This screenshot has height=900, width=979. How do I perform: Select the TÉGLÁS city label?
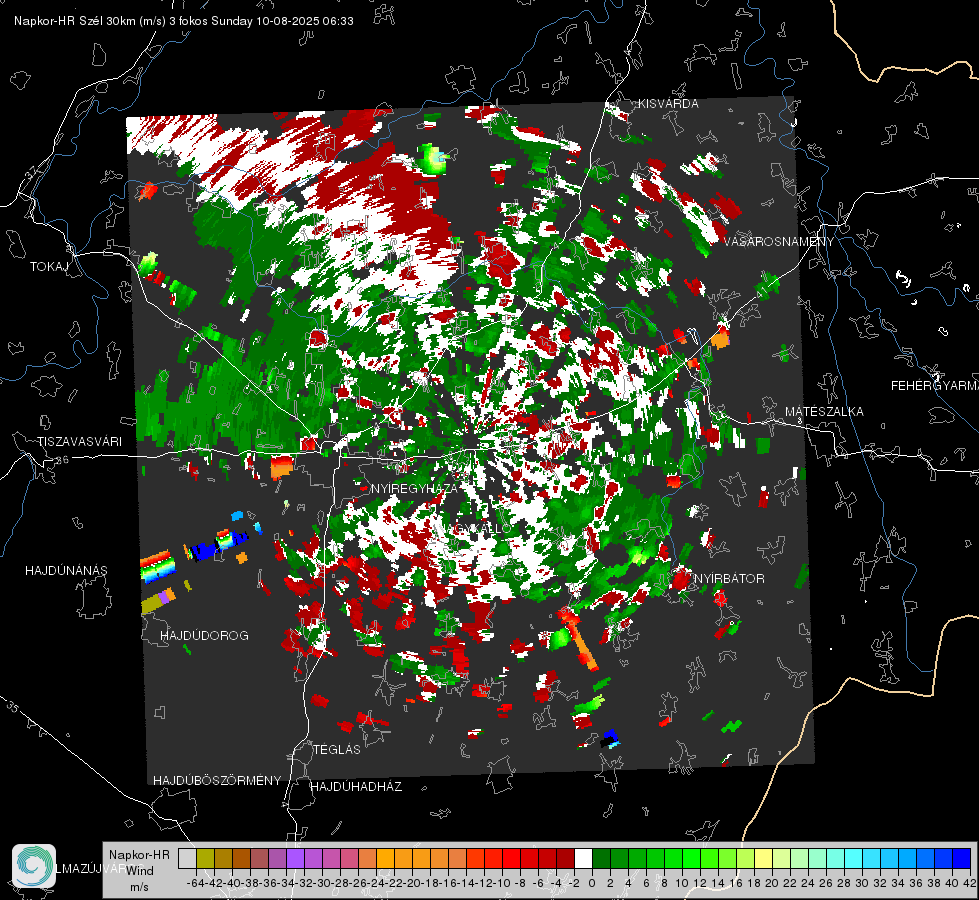[337, 750]
